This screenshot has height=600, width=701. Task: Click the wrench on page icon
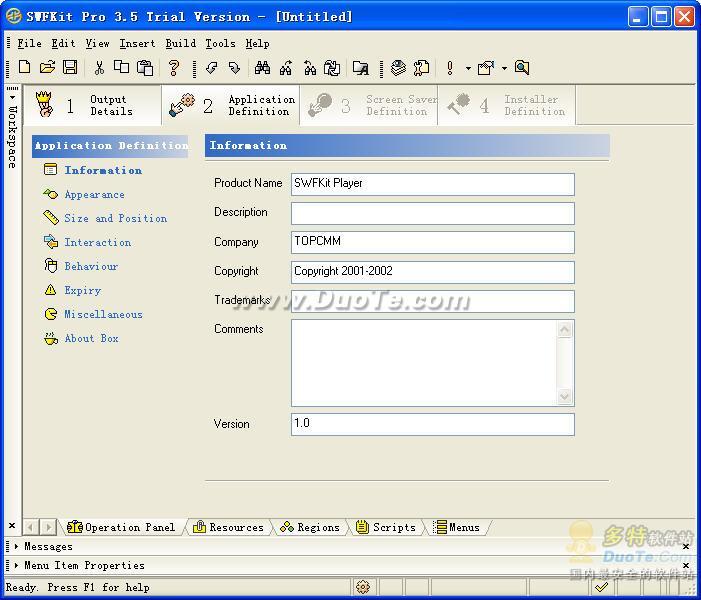click(421, 68)
